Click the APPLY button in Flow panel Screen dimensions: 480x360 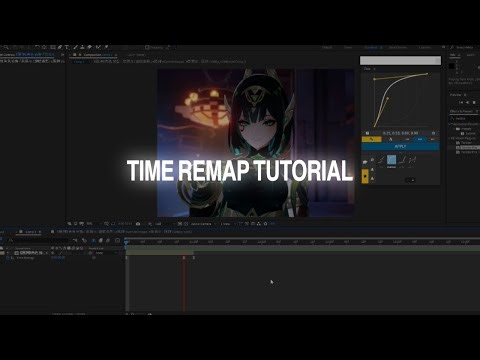pos(400,146)
